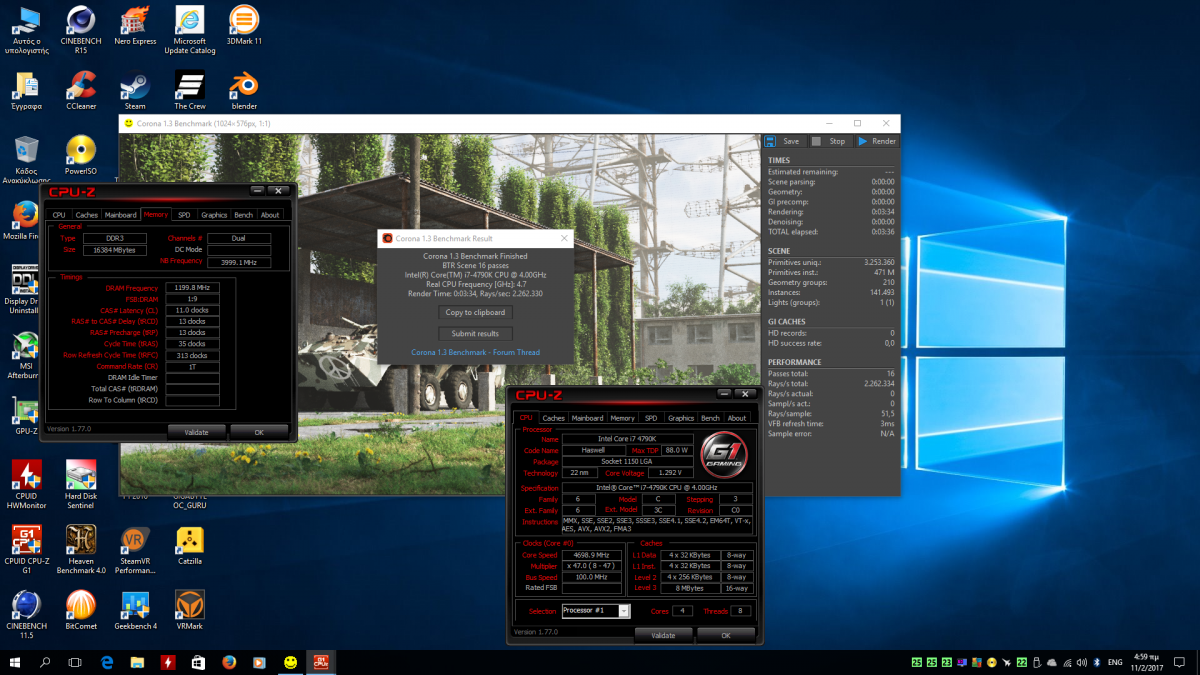1200x675 pixels.
Task: Launch Nero Express from the desktop
Action: (135, 26)
